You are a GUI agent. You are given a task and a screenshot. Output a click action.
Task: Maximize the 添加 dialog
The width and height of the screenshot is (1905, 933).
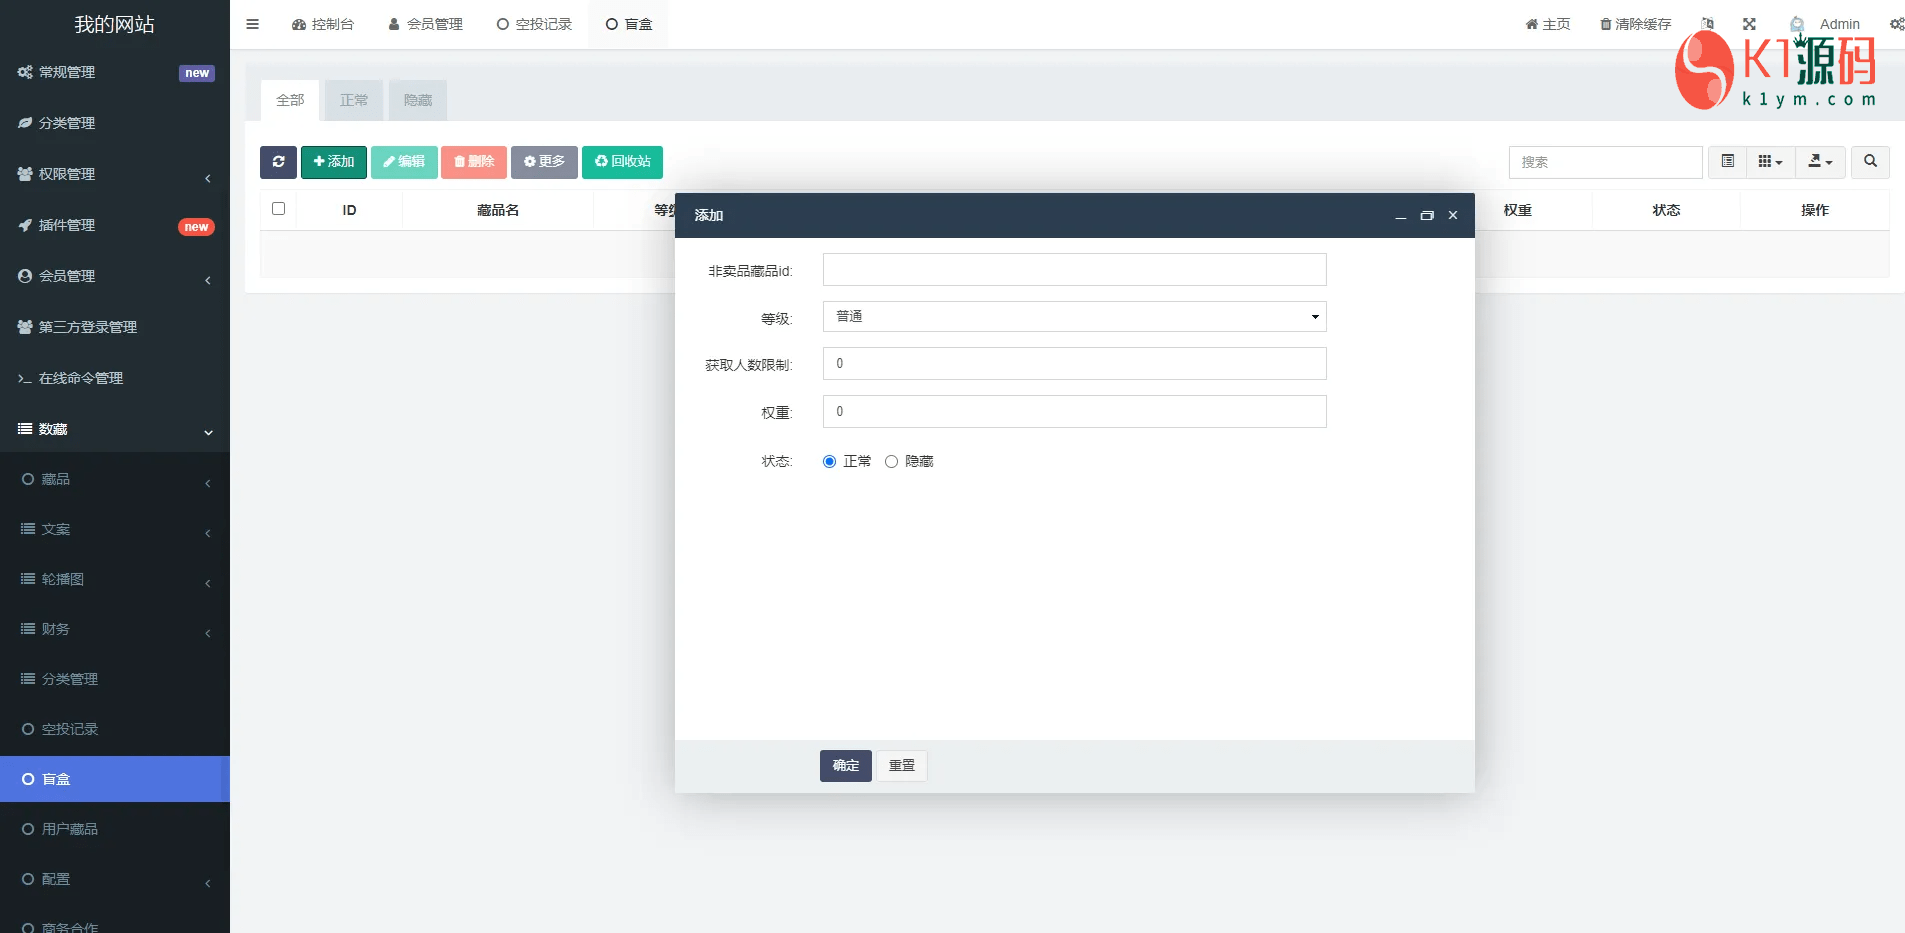coord(1427,216)
